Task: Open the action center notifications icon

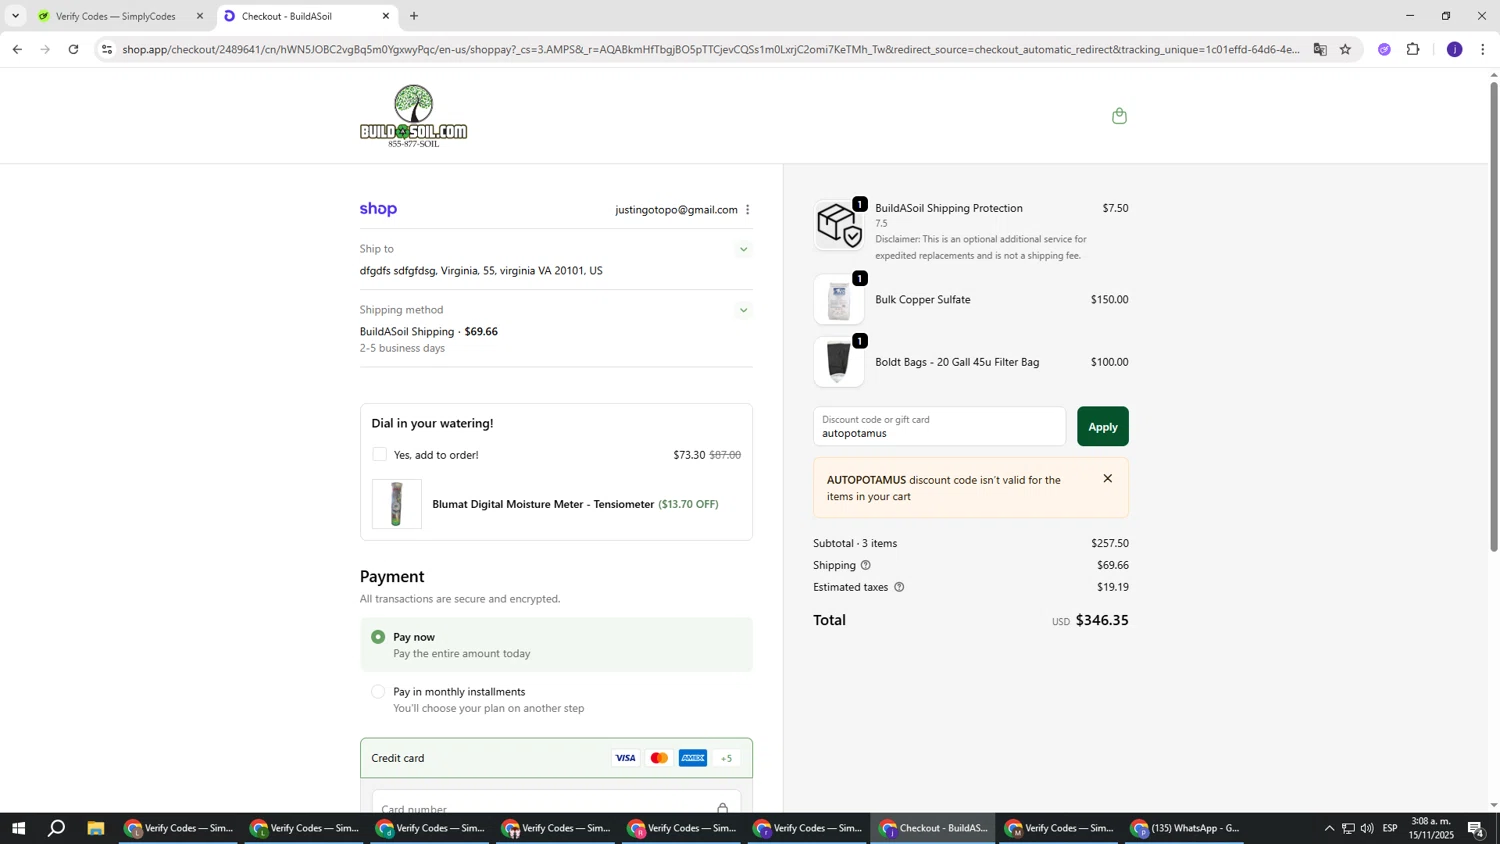Action: [1476, 828]
